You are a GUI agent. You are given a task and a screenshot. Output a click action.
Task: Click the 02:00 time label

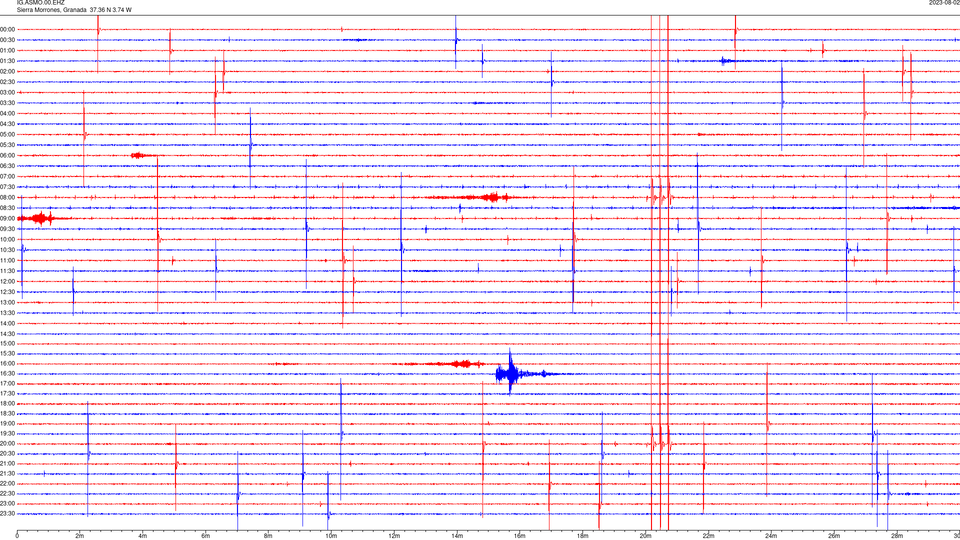[7, 71]
